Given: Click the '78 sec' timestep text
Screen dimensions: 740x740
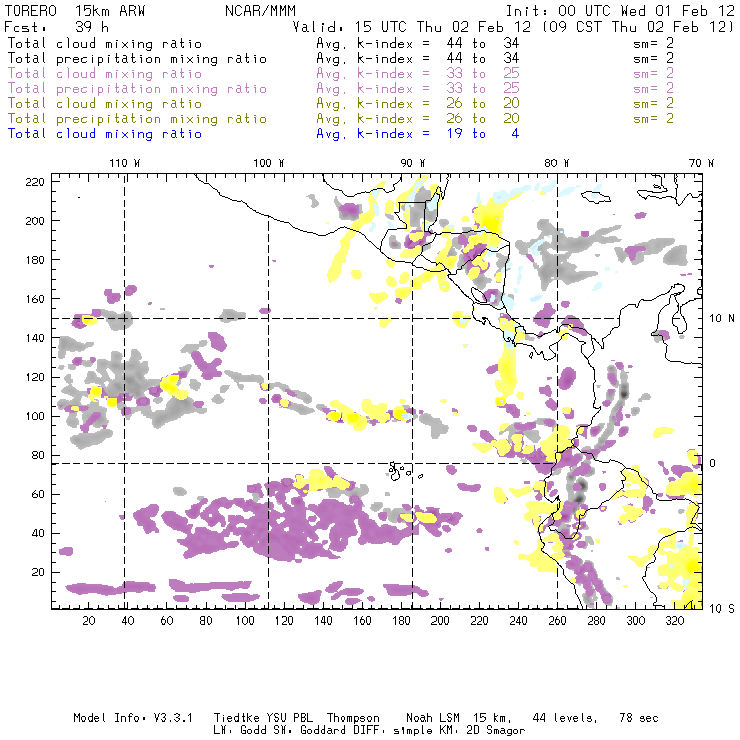Looking at the screenshot, I should [639, 718].
